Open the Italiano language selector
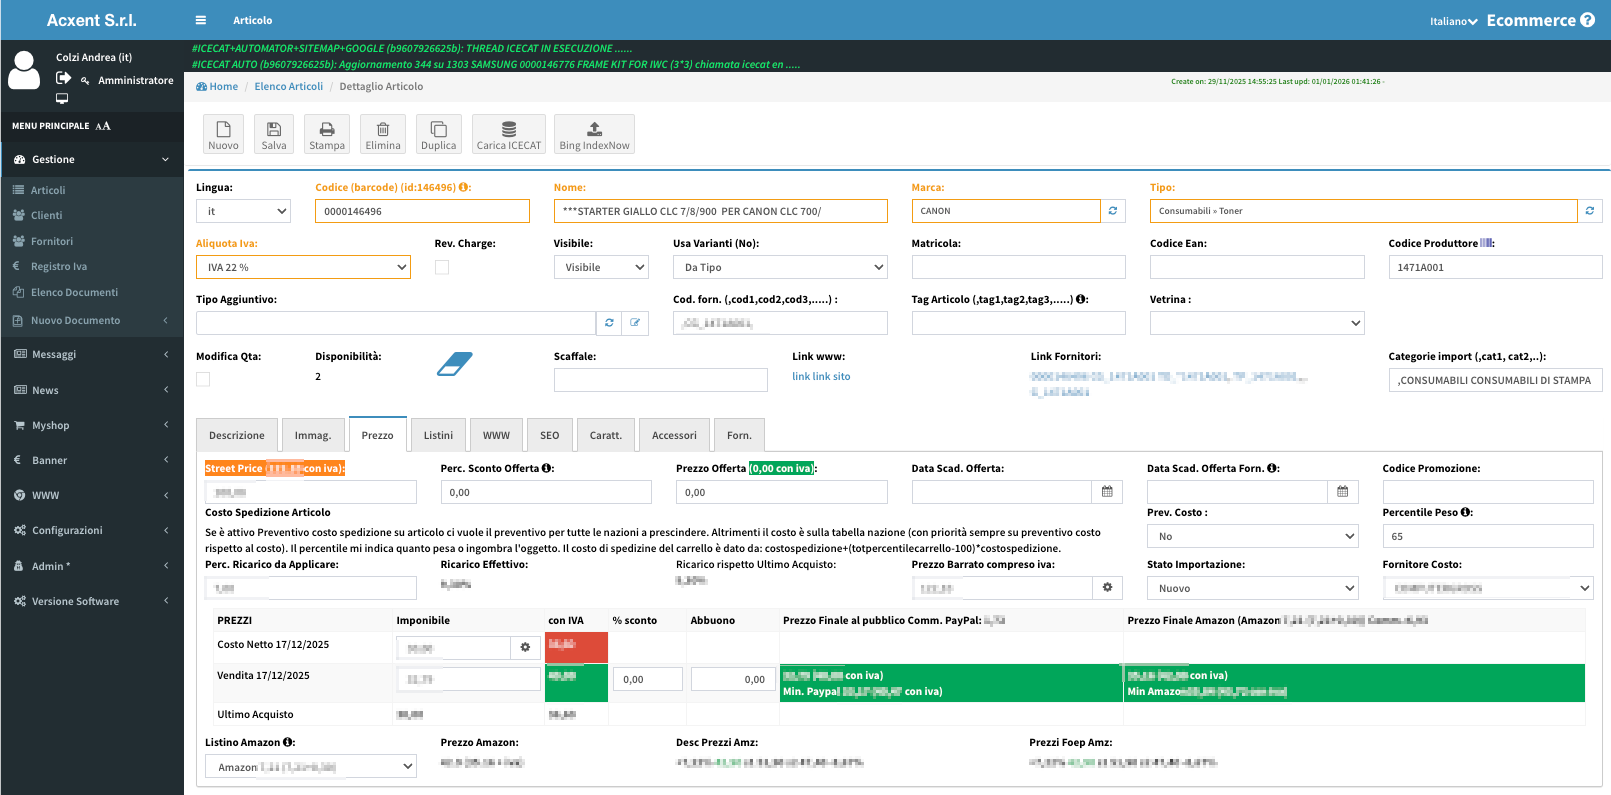Screen dimensions: 1611x795 pyautogui.click(x=1452, y=21)
